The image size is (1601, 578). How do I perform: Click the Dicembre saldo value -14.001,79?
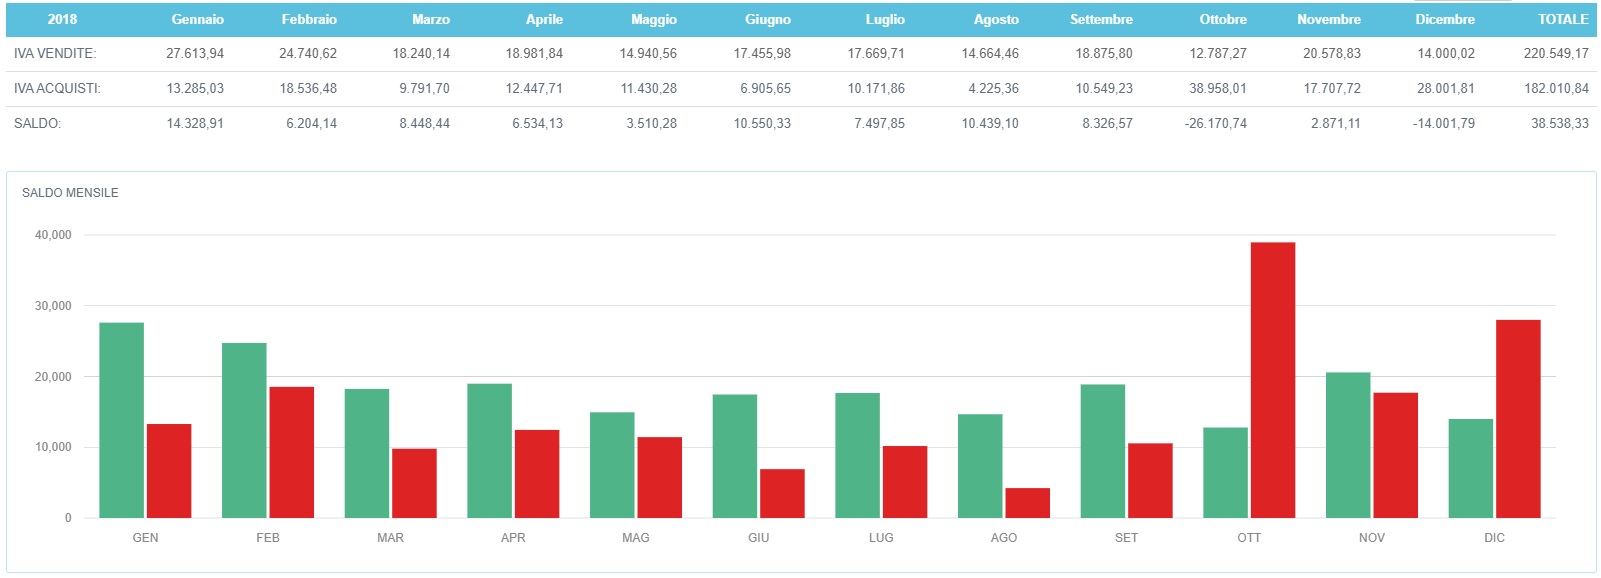tap(1443, 123)
